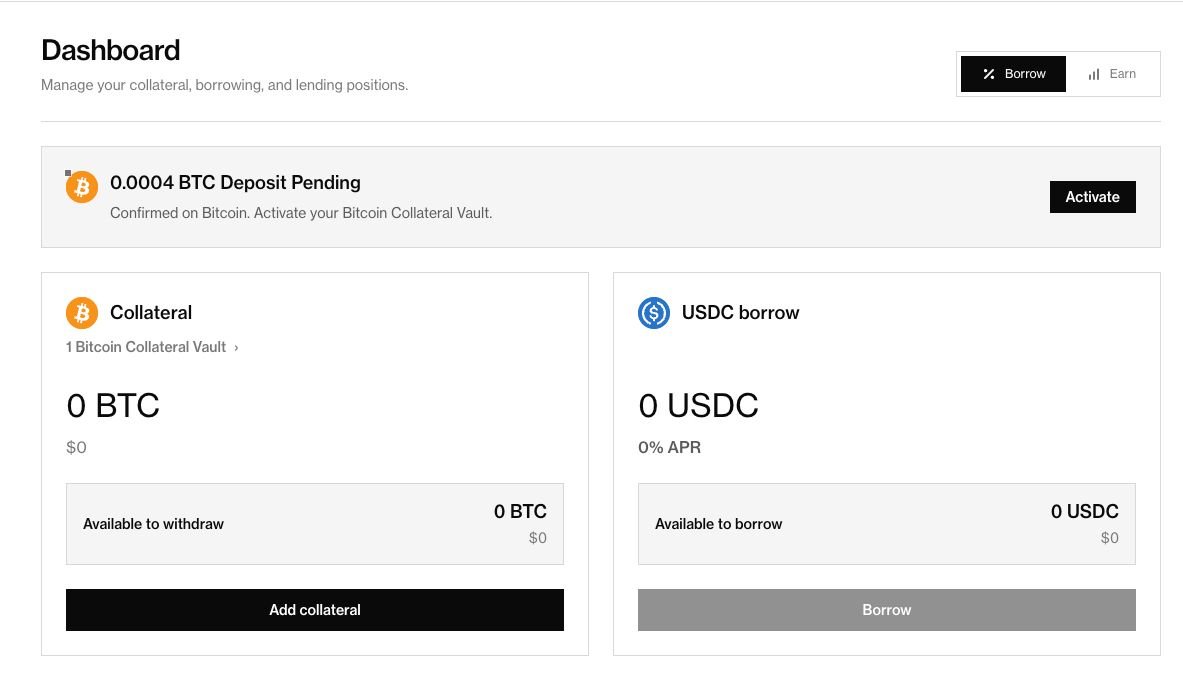Click the '$0' under available to withdraw
This screenshot has height=682, width=1183.
pos(537,538)
